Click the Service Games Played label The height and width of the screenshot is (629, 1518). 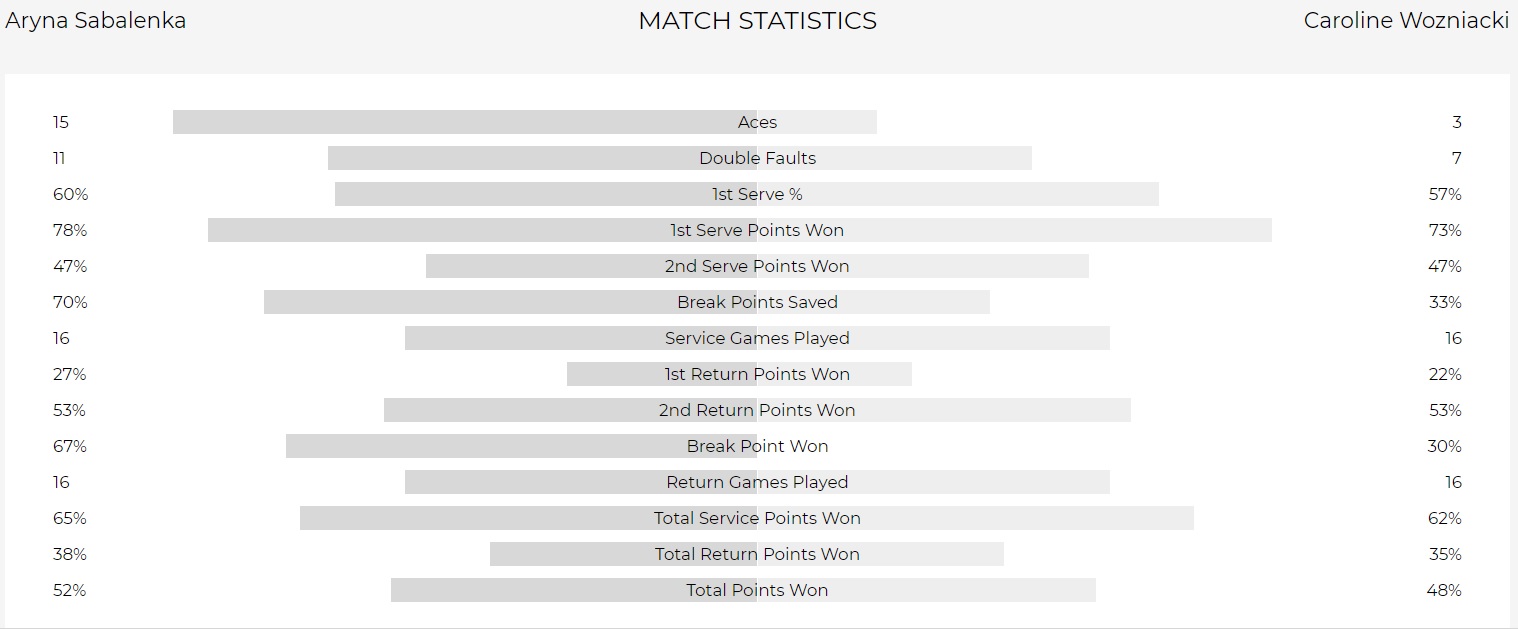pyautogui.click(x=757, y=338)
